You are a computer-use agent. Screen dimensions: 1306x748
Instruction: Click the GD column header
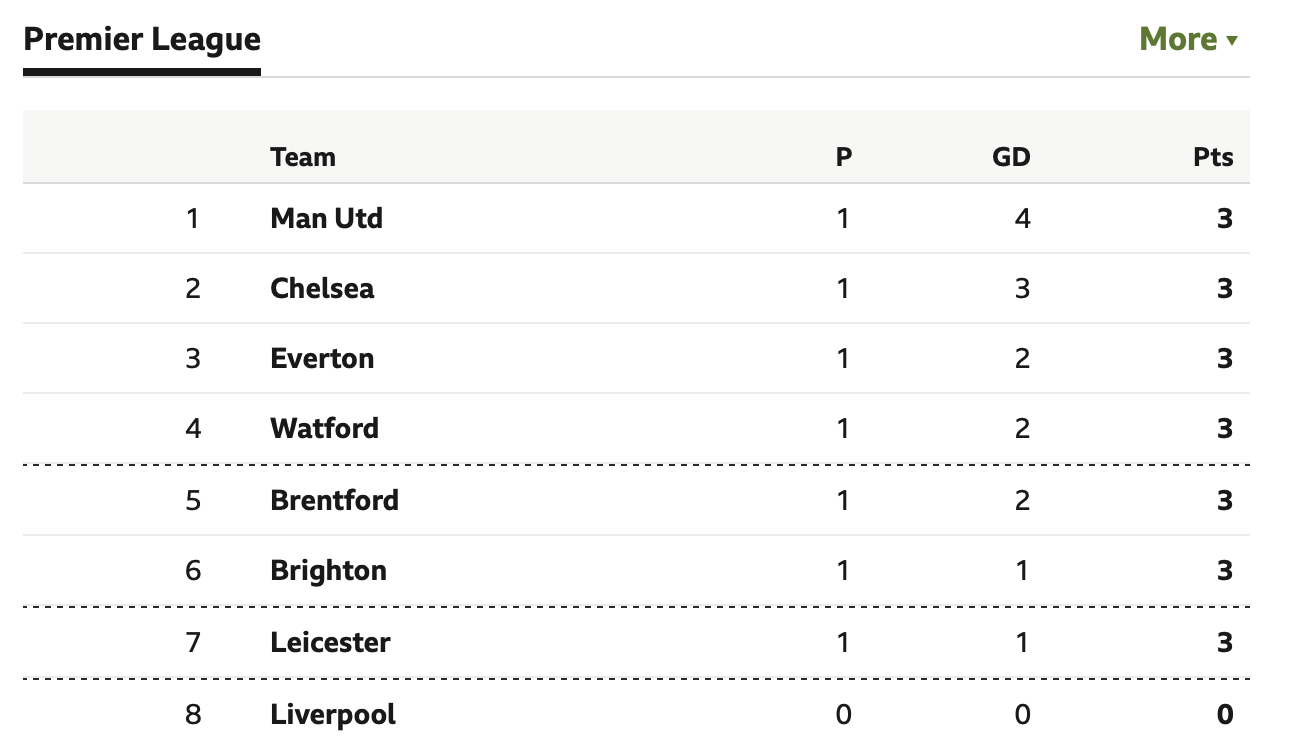tap(1012, 157)
